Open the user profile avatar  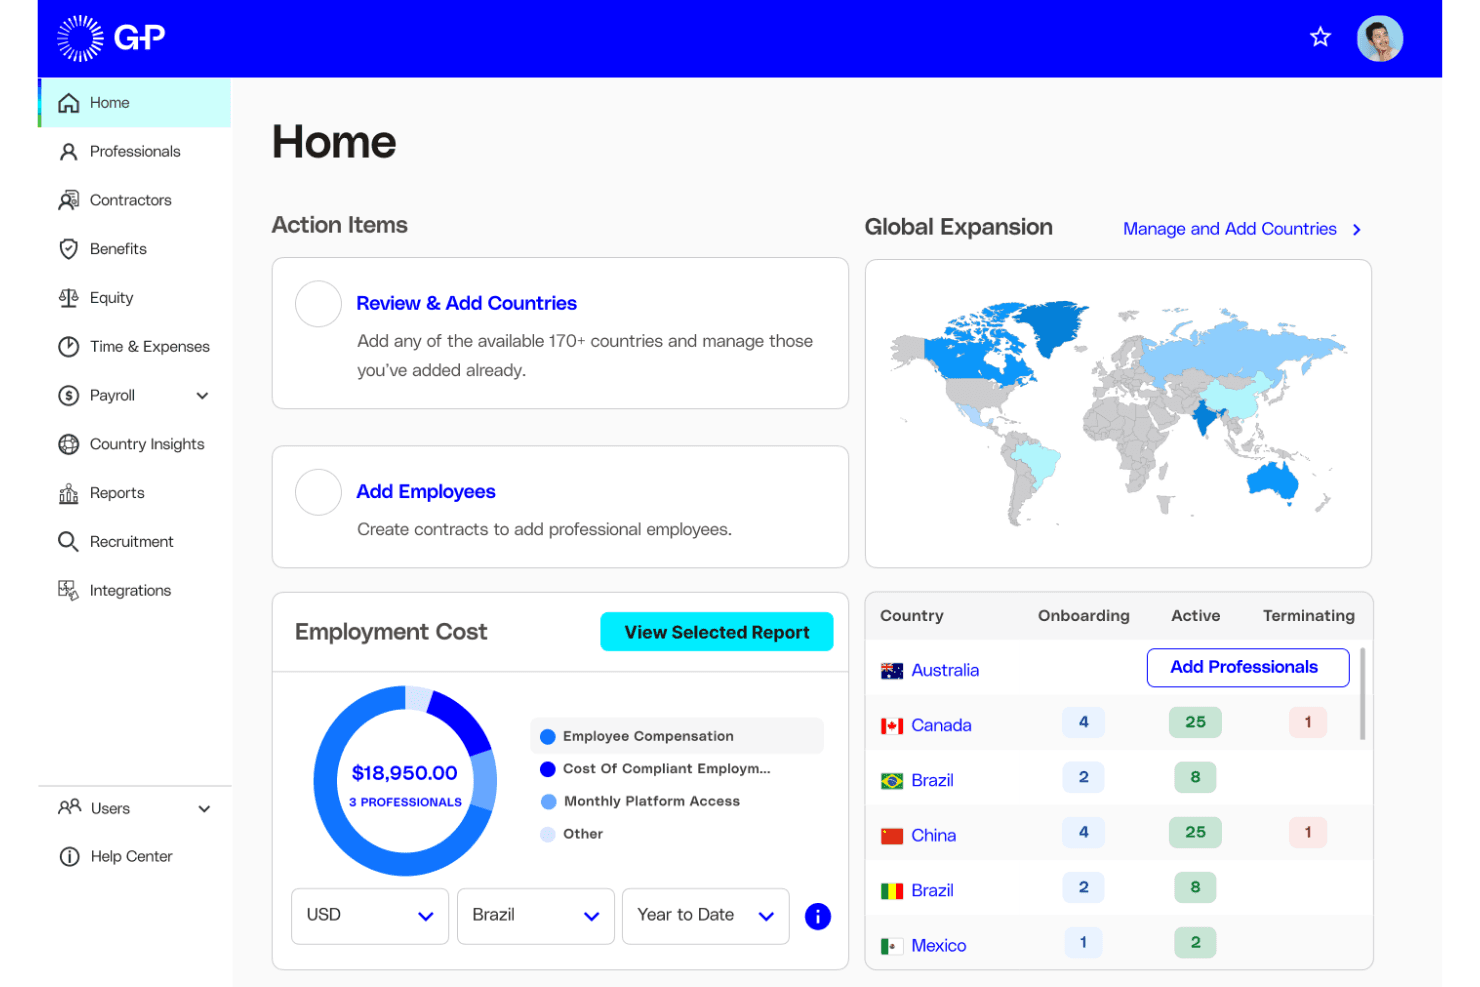pyautogui.click(x=1379, y=39)
